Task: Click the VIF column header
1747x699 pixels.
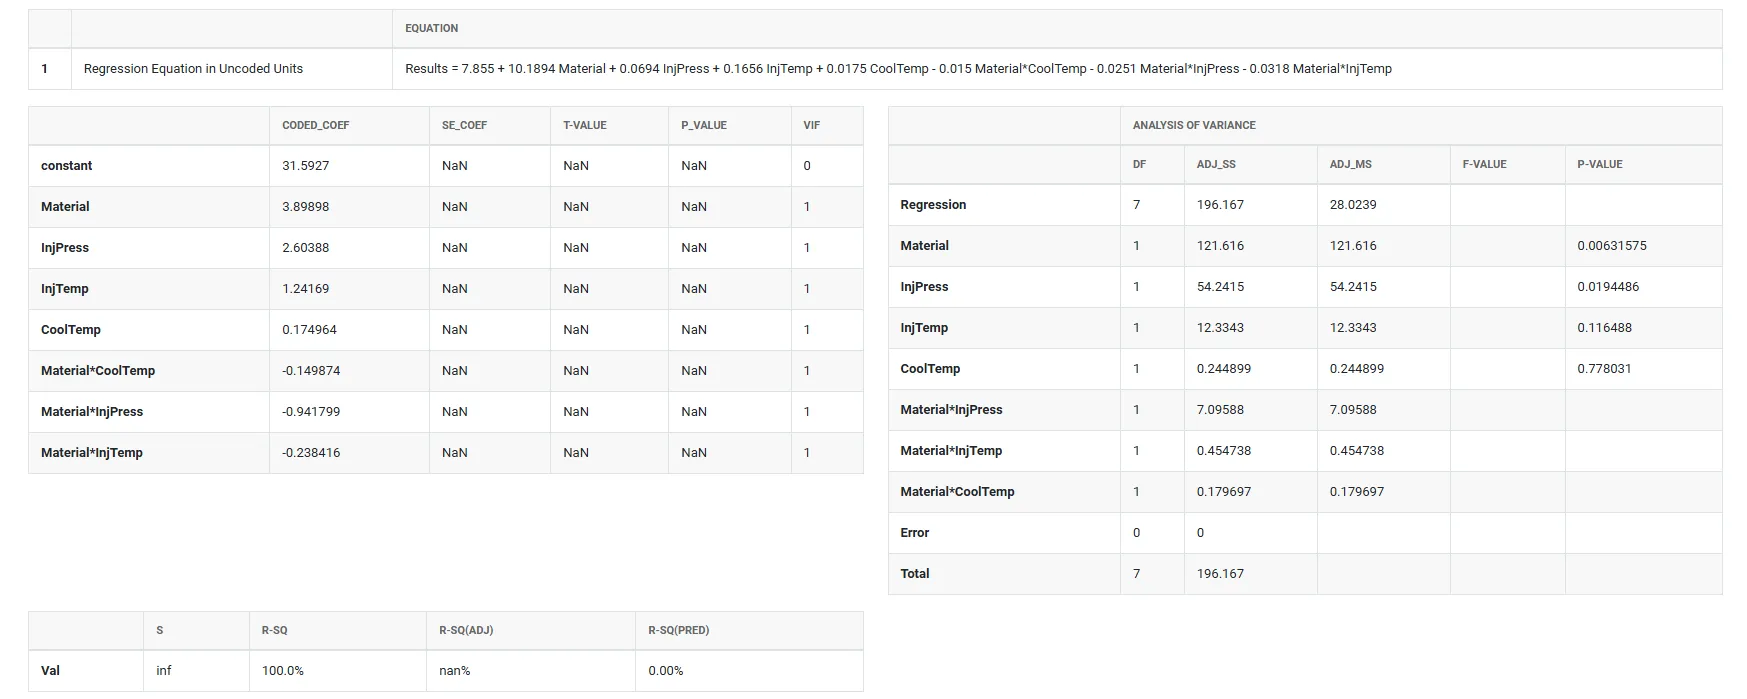Action: 811,125
